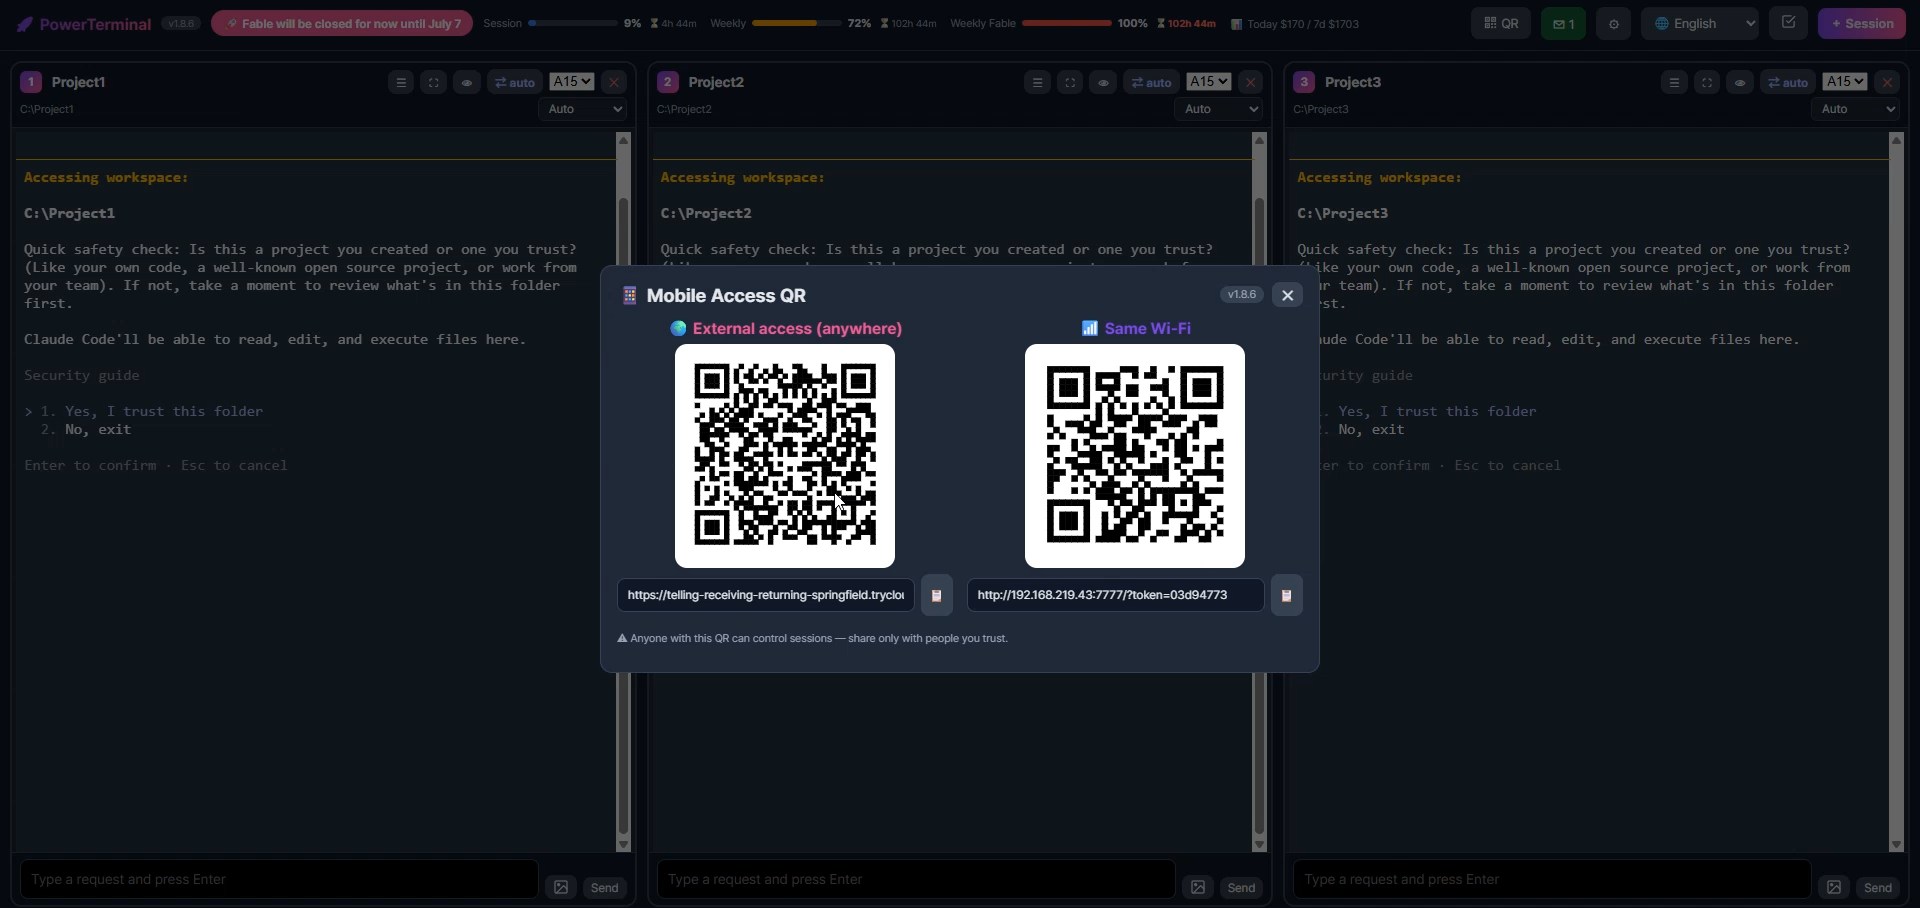Click the scroll up arrow in Project3 panel
This screenshot has height=908, width=1920.
point(1896,141)
